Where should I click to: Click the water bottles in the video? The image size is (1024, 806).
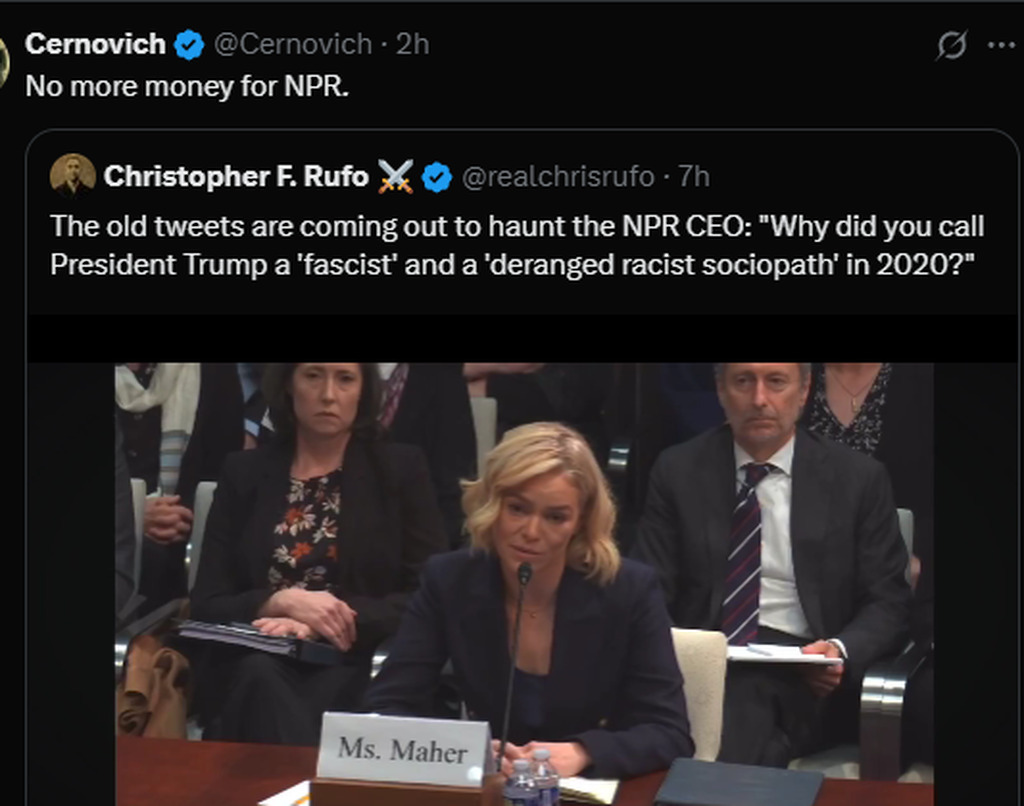530,779
